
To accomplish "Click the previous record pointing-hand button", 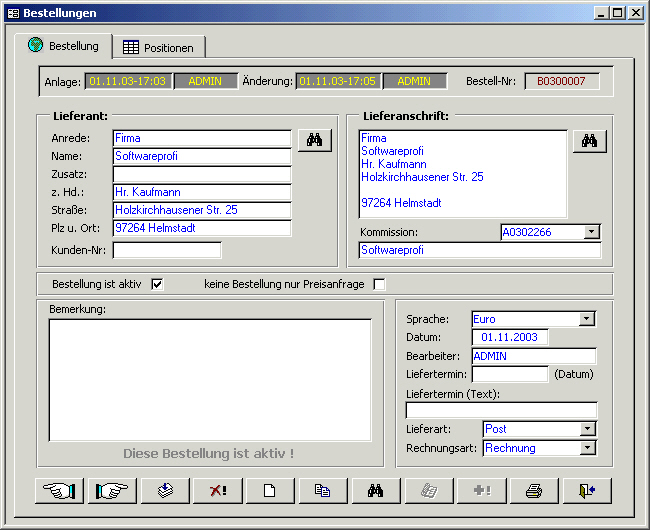I will (x=59, y=491).
